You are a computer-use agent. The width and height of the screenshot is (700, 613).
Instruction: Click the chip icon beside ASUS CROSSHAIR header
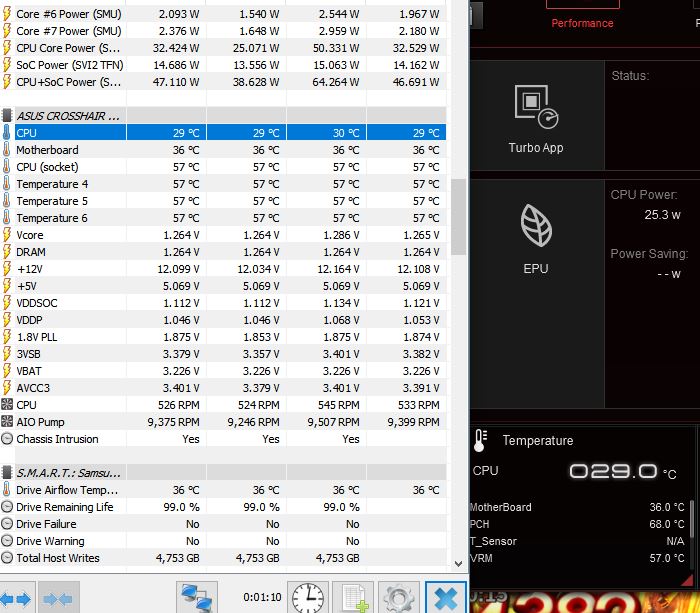(7, 116)
